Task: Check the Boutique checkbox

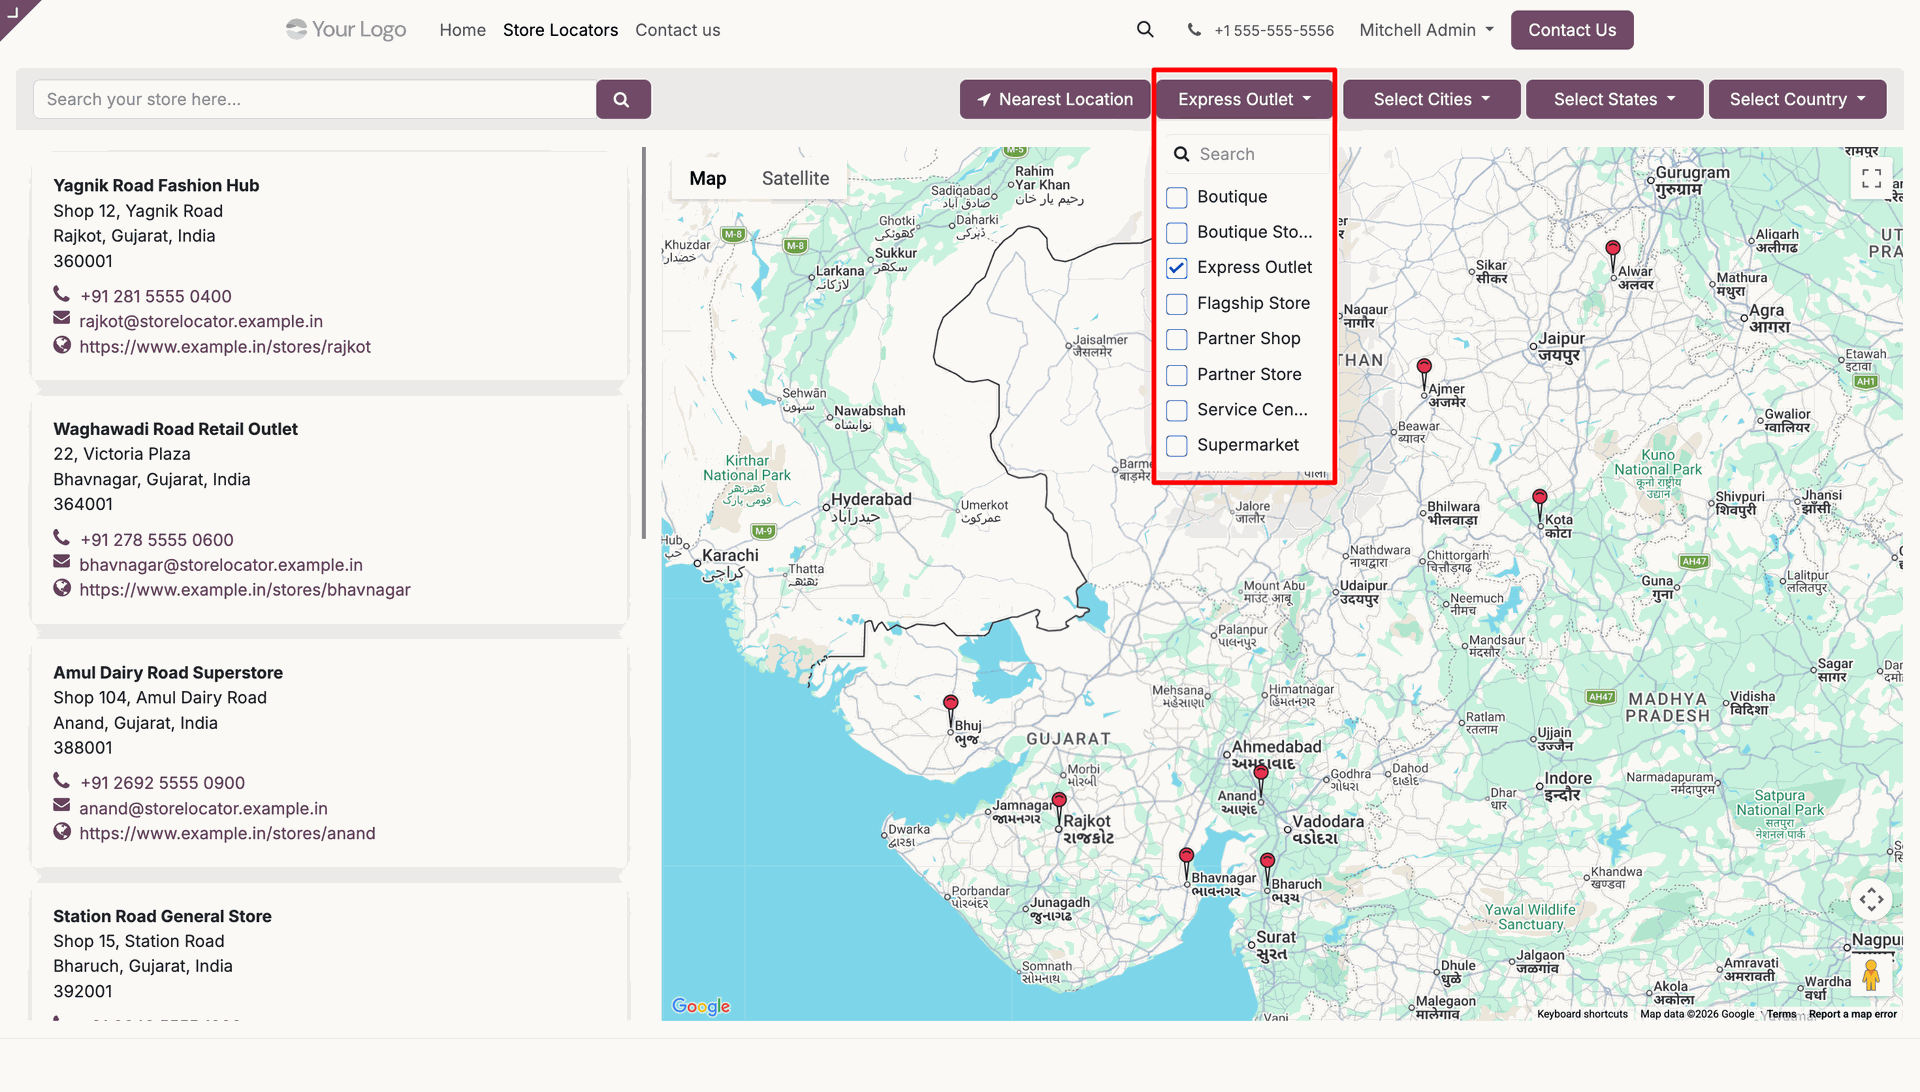Action: pos(1177,198)
